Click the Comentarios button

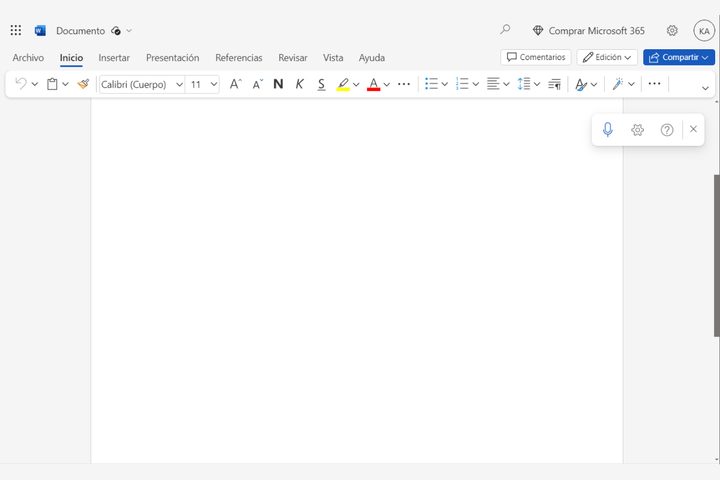point(536,57)
